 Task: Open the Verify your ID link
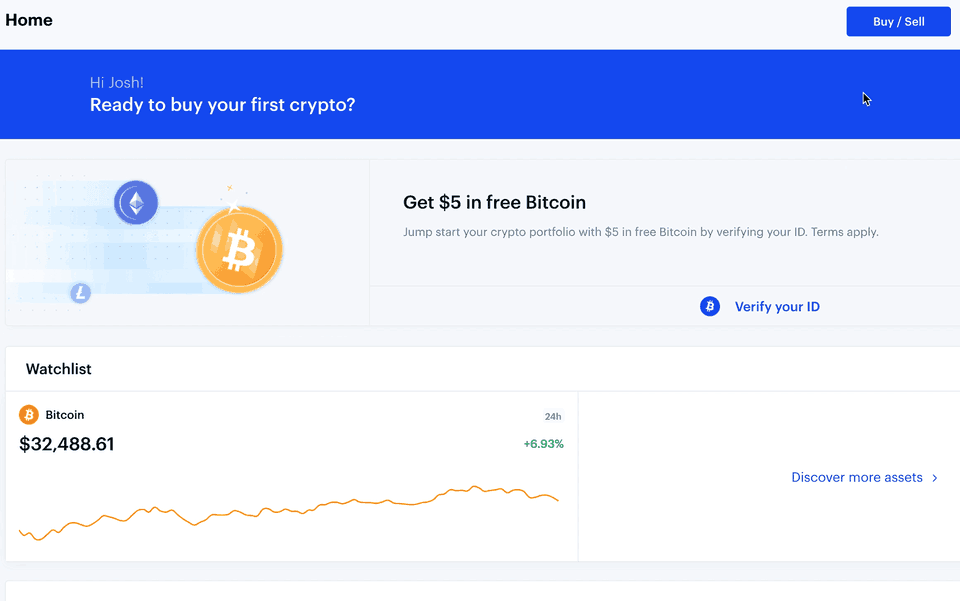(x=777, y=307)
